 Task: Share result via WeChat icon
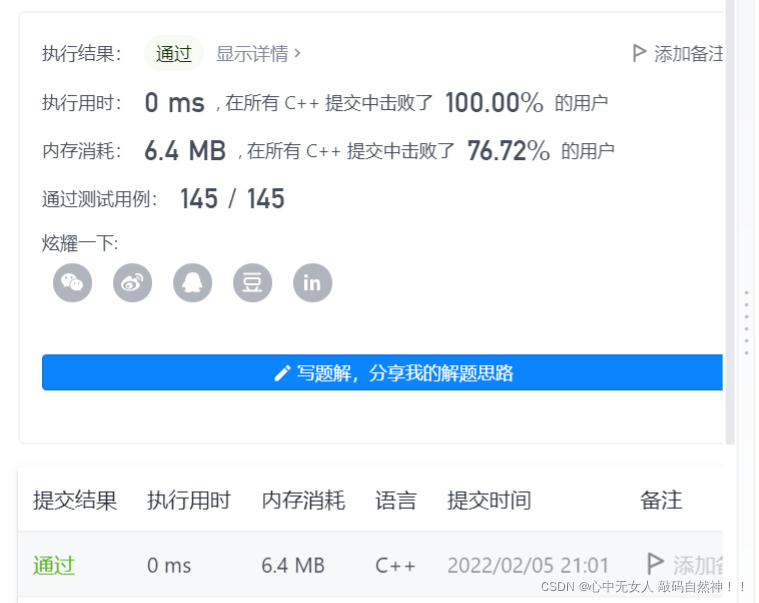point(73,283)
